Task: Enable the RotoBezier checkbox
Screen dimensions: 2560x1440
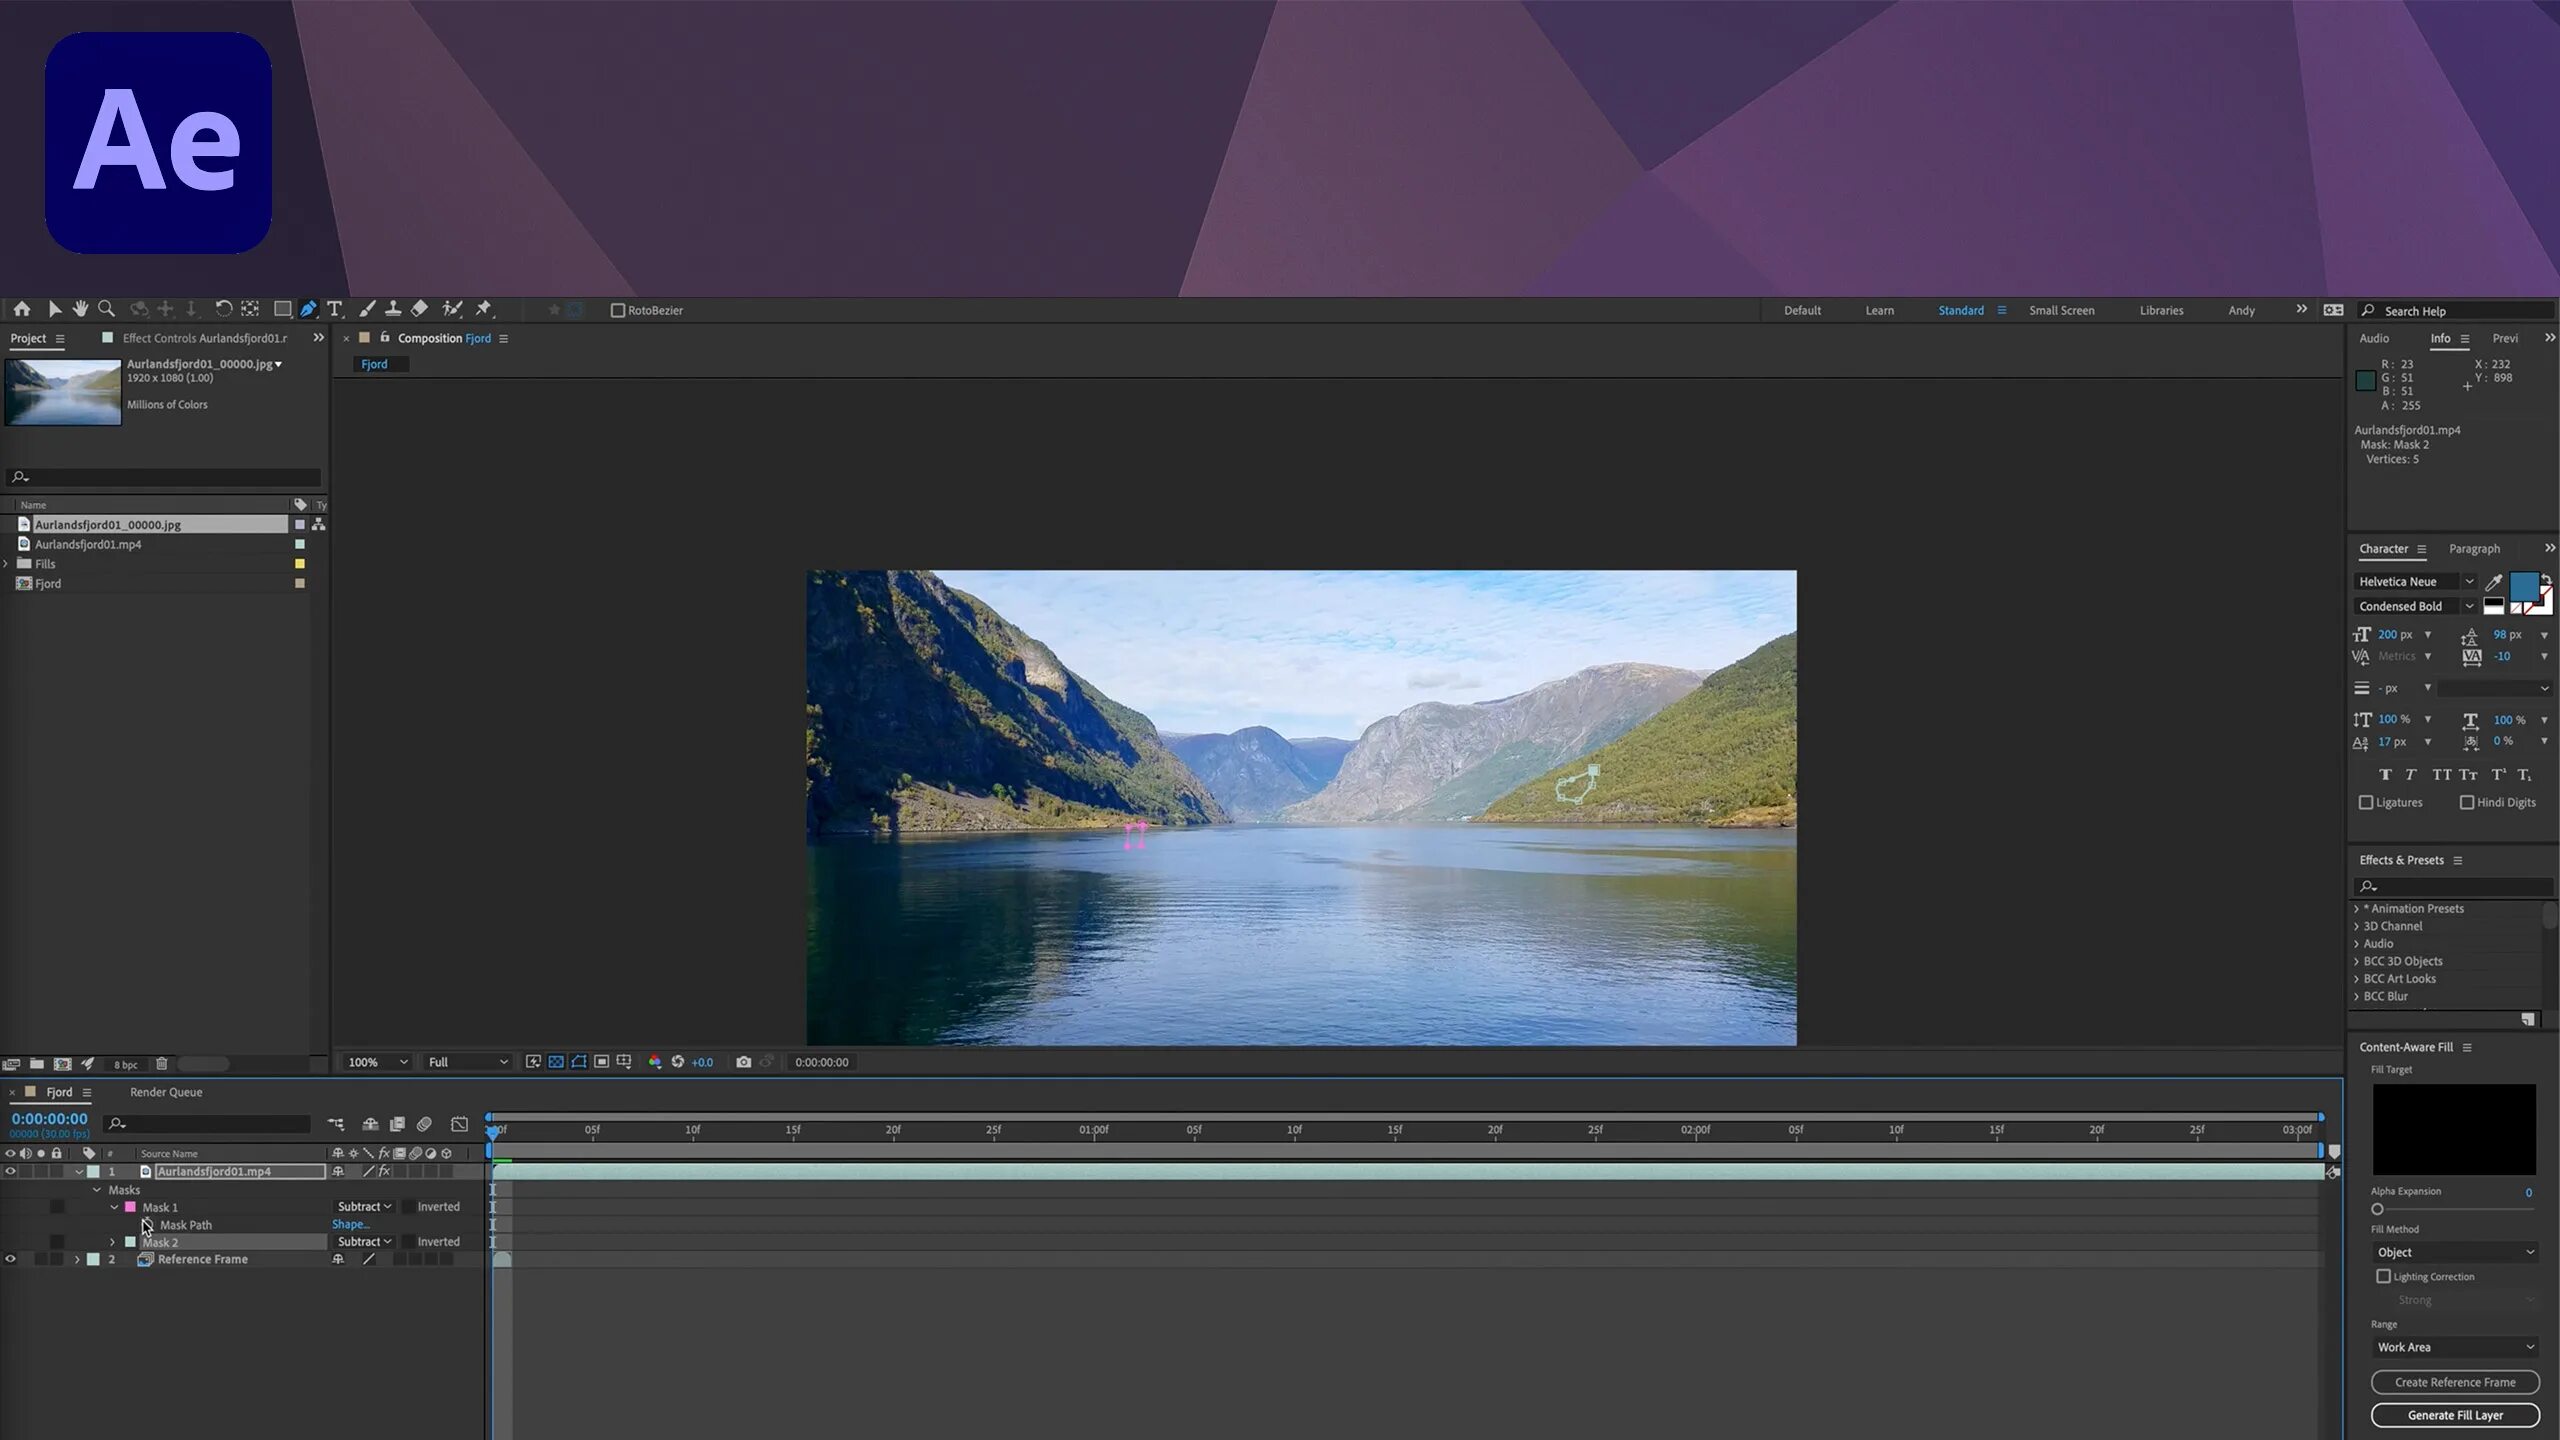Action: 618,310
